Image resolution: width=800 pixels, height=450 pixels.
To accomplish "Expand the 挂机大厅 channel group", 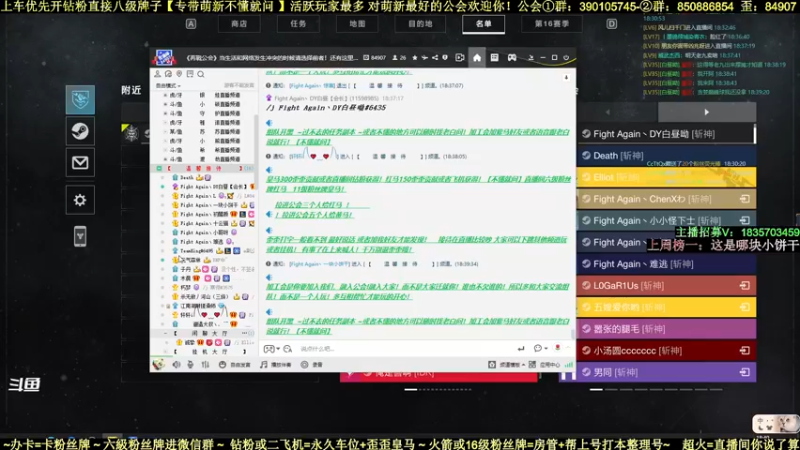I will click(x=166, y=352).
